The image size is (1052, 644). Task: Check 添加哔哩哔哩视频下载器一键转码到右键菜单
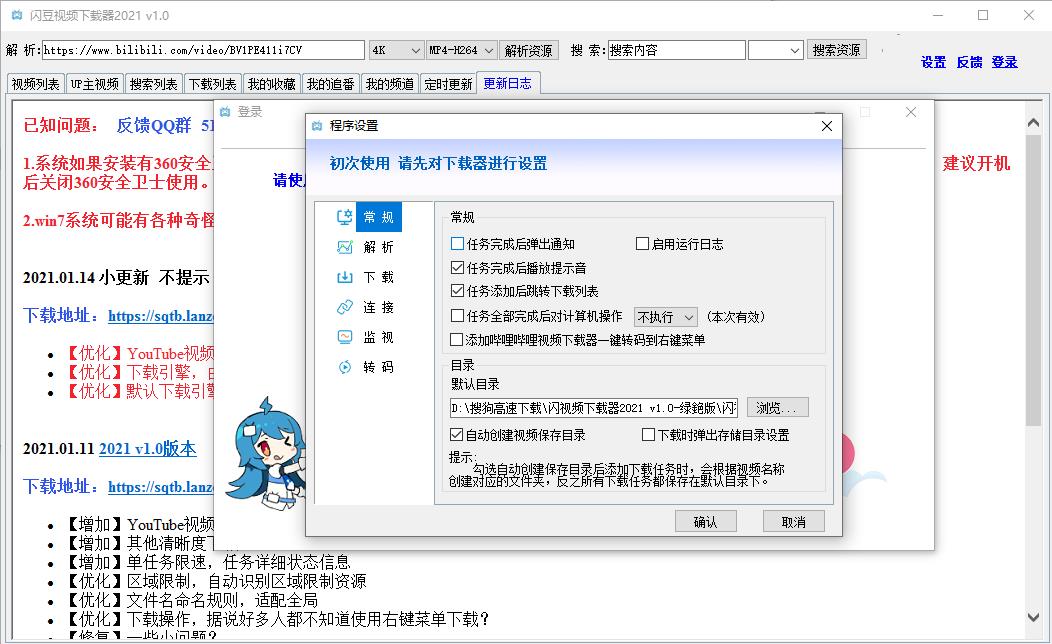(x=457, y=339)
